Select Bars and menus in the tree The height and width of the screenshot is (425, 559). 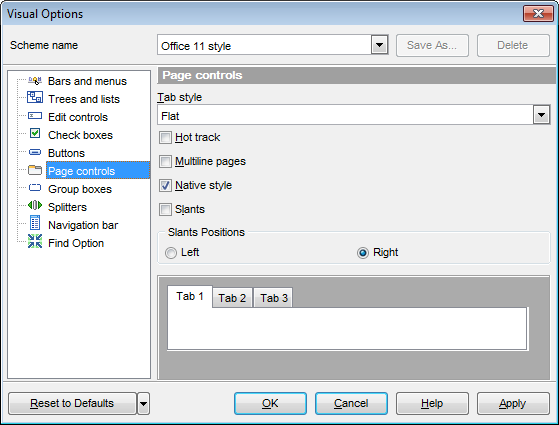click(x=87, y=81)
